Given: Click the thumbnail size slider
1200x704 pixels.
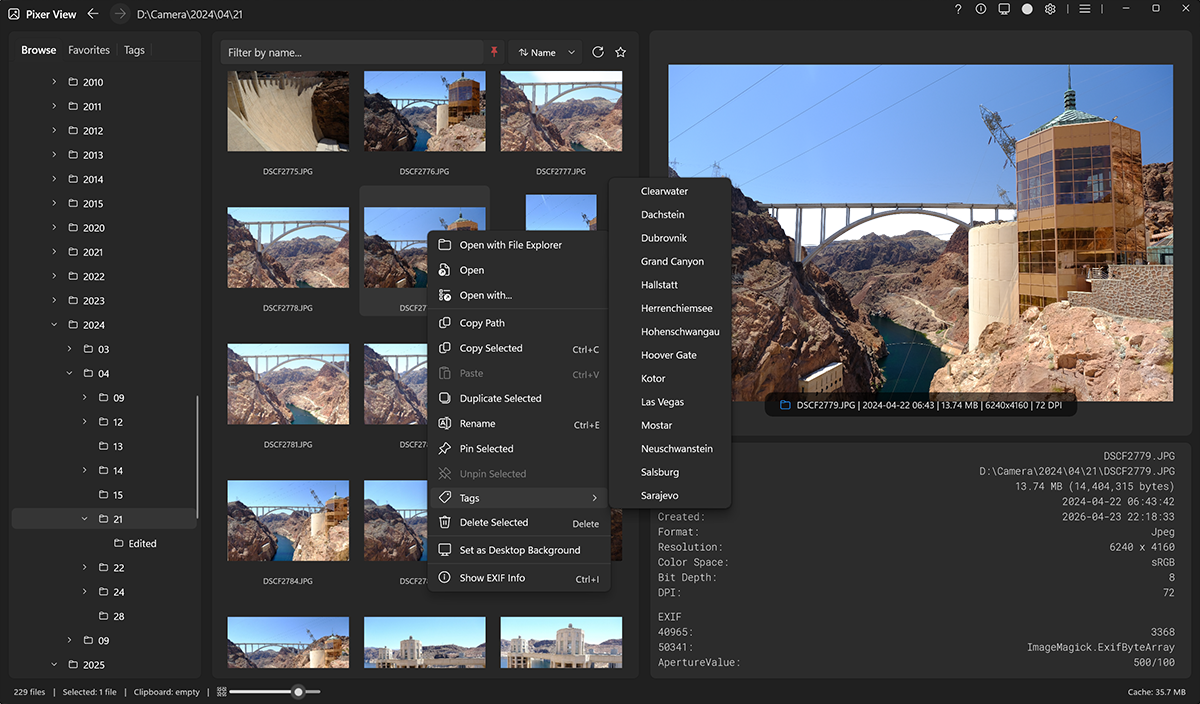Looking at the screenshot, I should (297, 690).
